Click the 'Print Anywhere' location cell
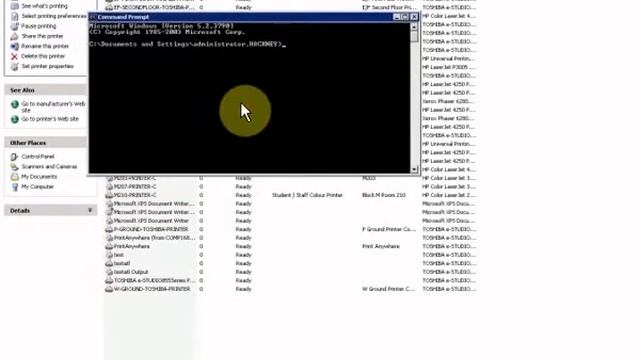Screen dimensions: 640x360 tap(380, 247)
